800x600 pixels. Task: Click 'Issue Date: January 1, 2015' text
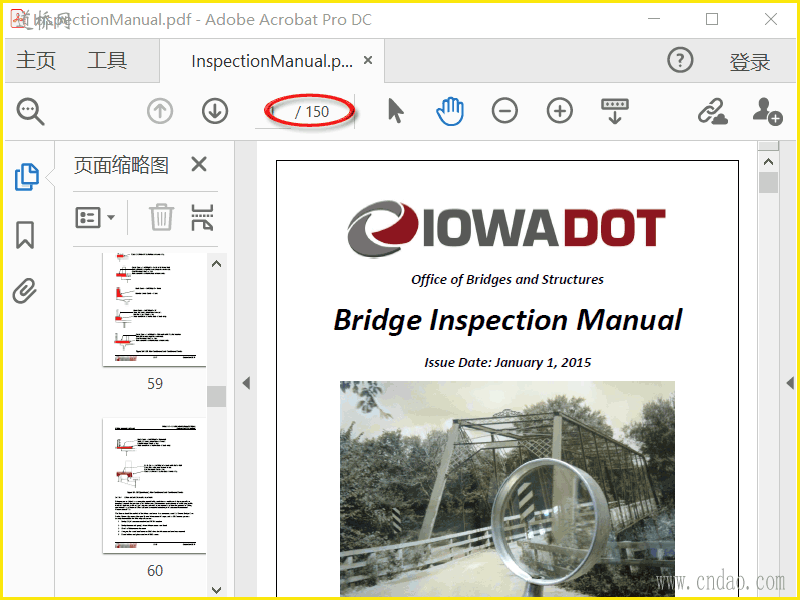[508, 363]
